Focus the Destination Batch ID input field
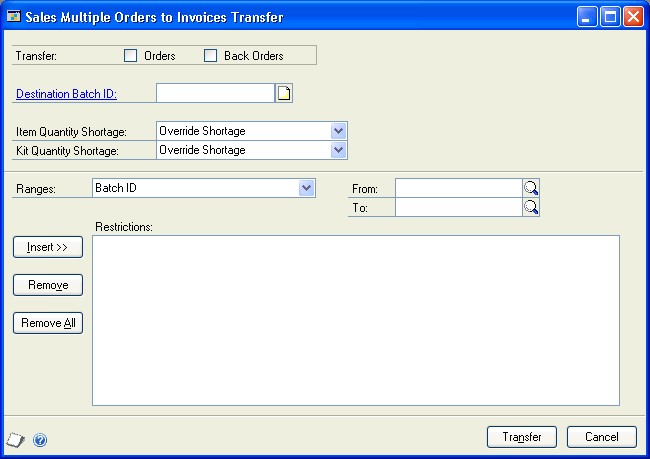Screen dimensions: 650x459 (215, 93)
